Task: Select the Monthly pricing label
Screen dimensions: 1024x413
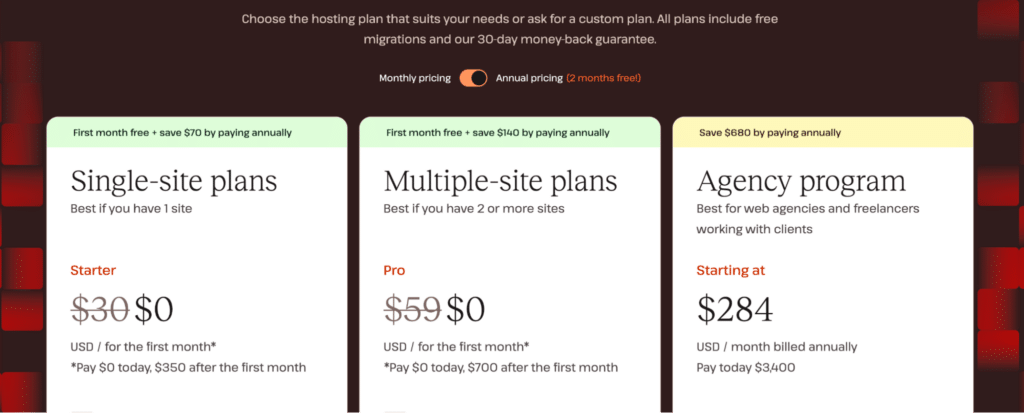Action: [x=415, y=78]
